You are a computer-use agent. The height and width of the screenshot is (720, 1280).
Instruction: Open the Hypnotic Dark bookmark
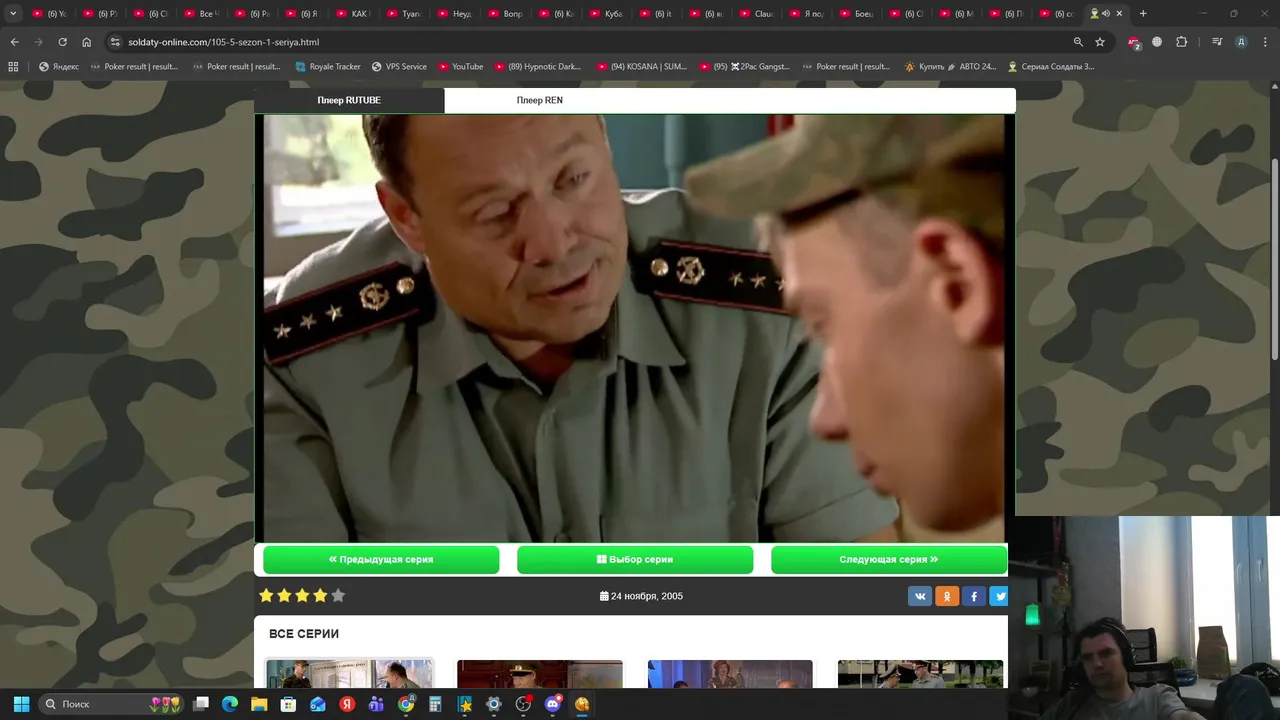tap(537, 67)
